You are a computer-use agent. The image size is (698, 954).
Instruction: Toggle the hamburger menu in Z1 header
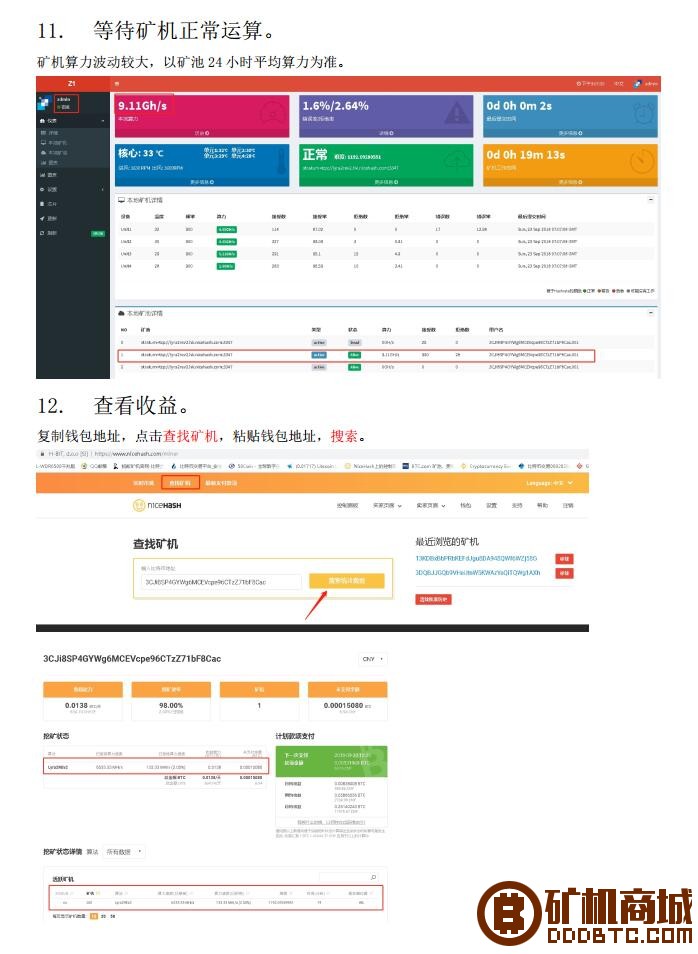117,83
